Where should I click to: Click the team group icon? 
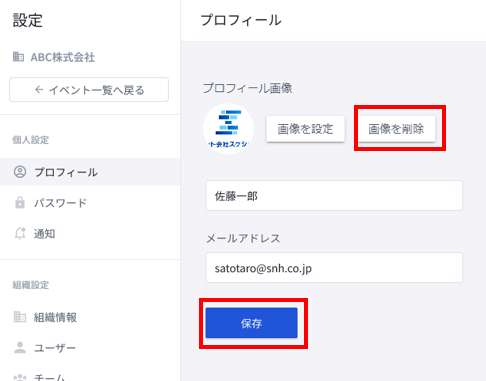[x=20, y=377]
